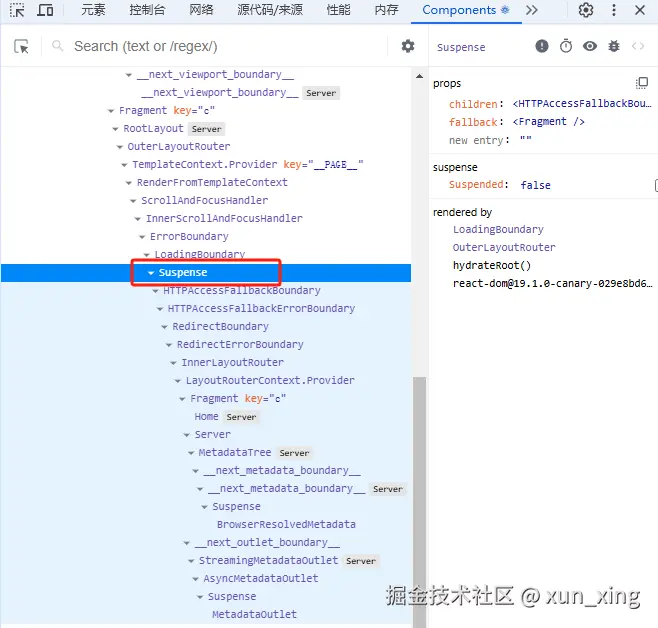This screenshot has width=658, height=628.
Task: Collapse the InnerLayoutRouter arrow
Action: pyautogui.click(x=173, y=363)
